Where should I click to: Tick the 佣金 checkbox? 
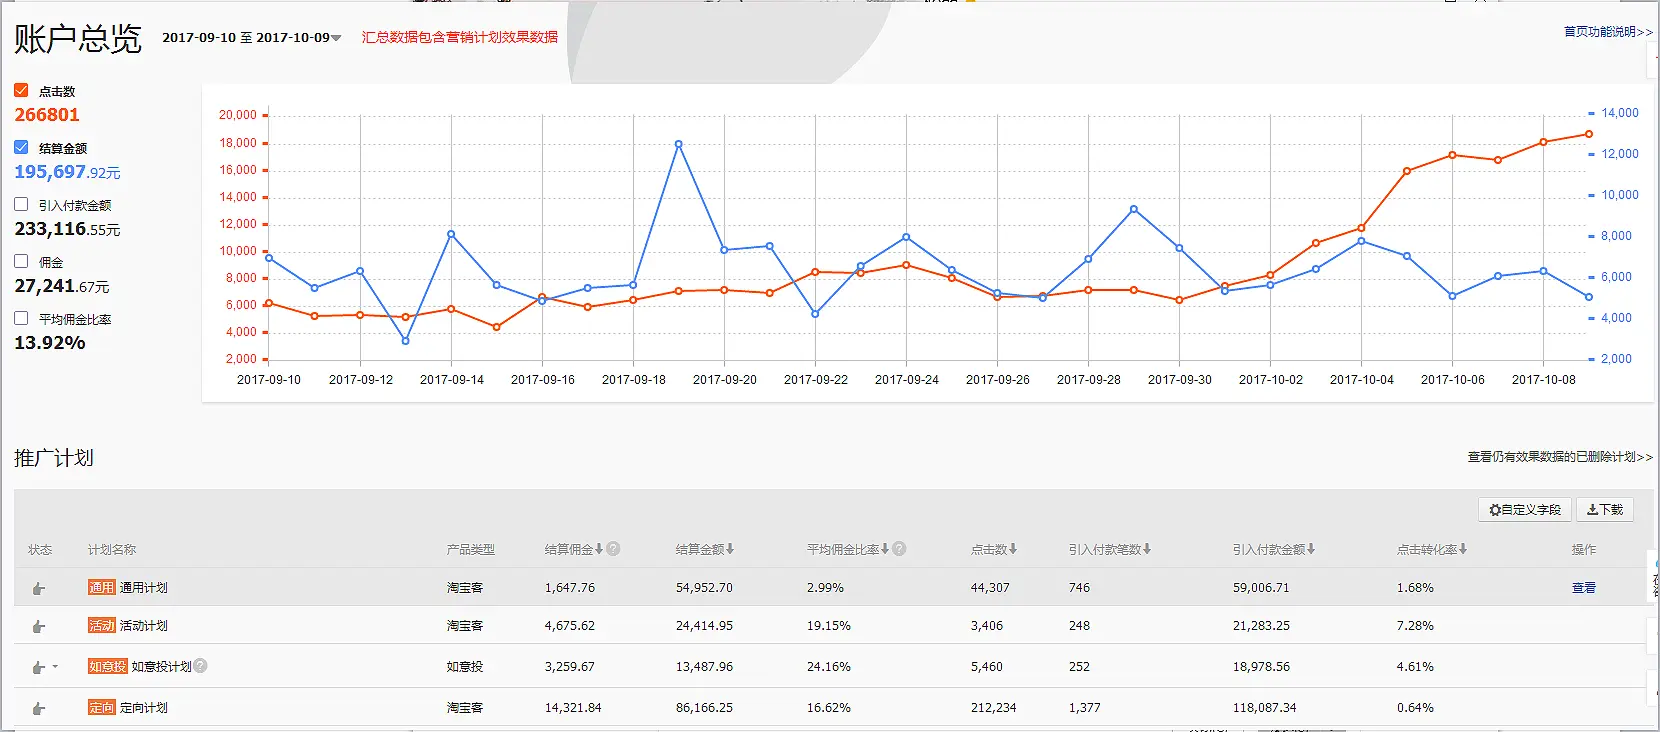21,261
